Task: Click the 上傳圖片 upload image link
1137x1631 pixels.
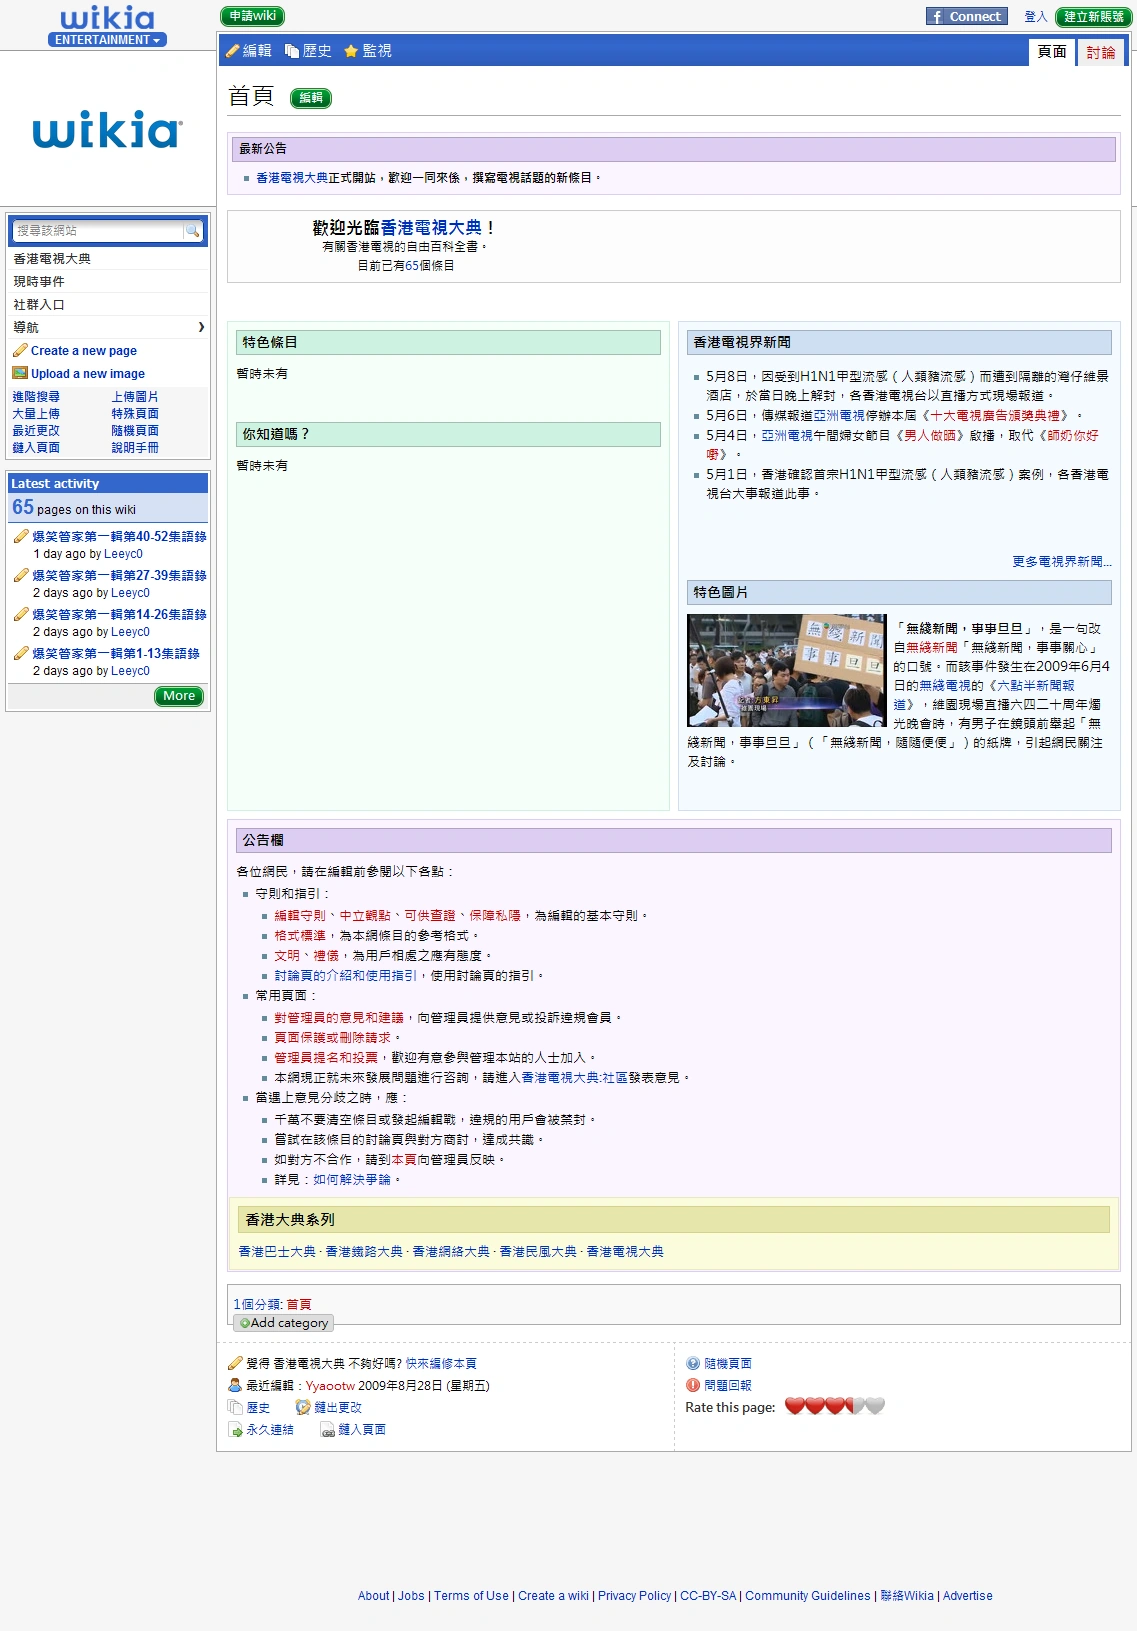Action: point(135,397)
